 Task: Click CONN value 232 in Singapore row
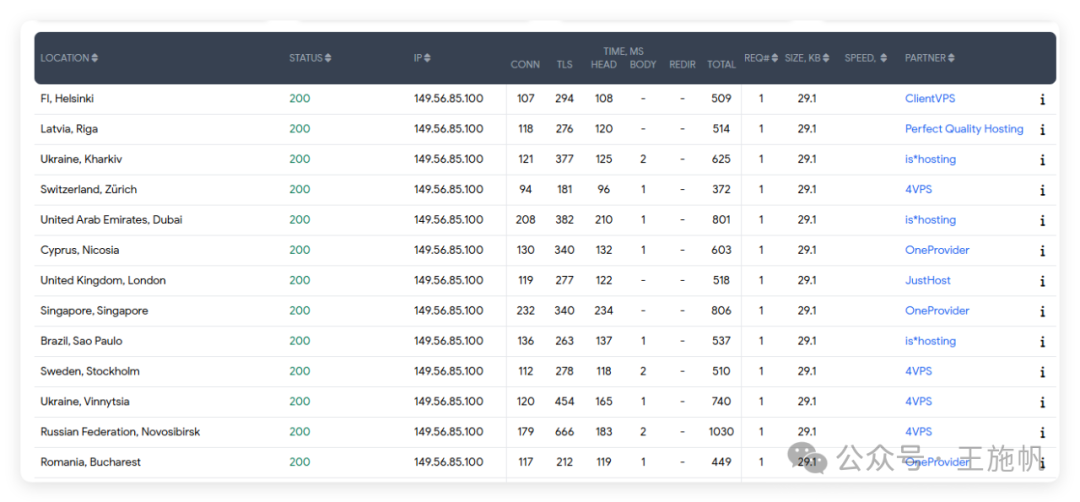[x=525, y=311]
